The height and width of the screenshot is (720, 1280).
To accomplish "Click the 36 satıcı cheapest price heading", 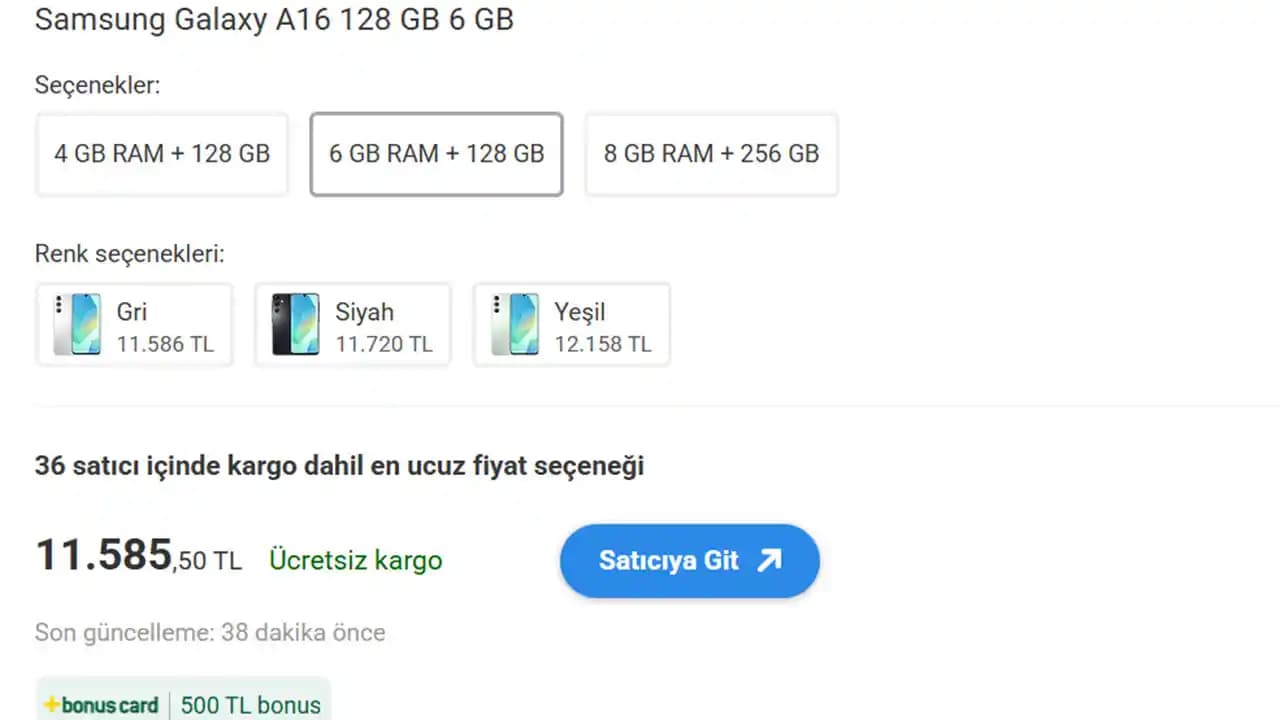I will (339, 466).
